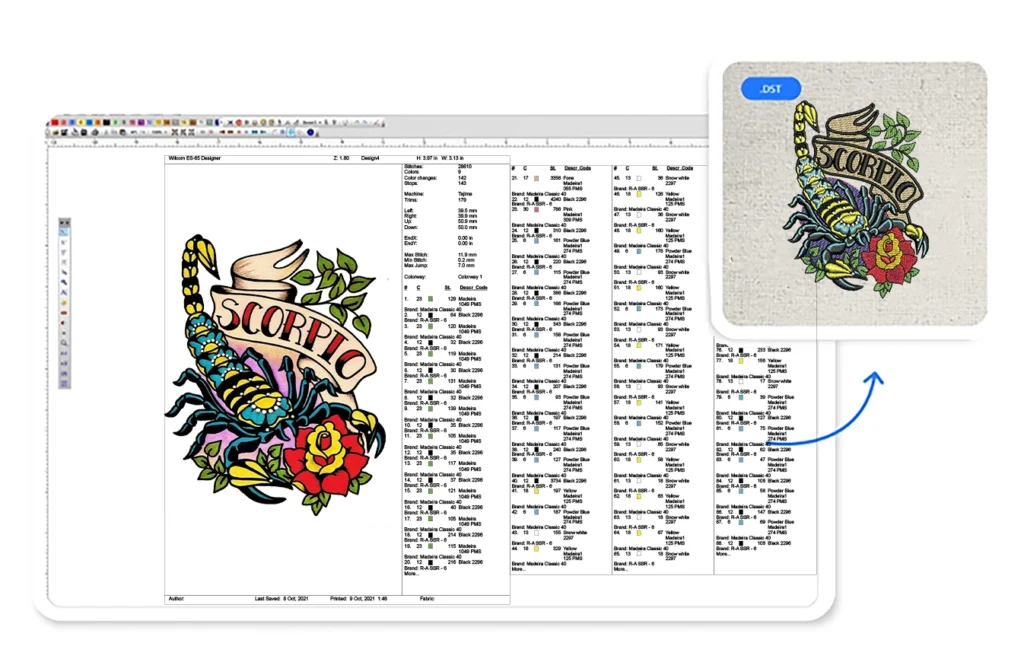Pick the black thread color in the palette bar
This screenshot has width=1024, height=665.
coord(106,122)
